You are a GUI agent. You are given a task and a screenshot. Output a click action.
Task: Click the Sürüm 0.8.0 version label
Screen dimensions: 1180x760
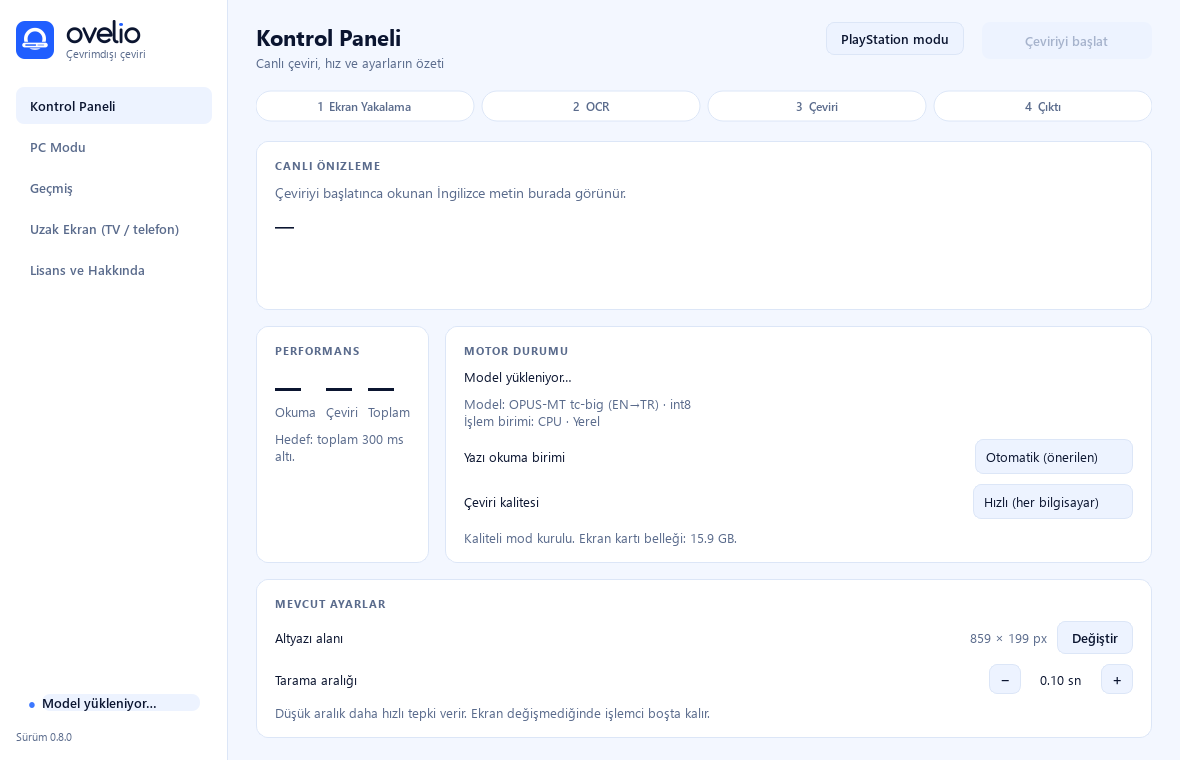44,737
